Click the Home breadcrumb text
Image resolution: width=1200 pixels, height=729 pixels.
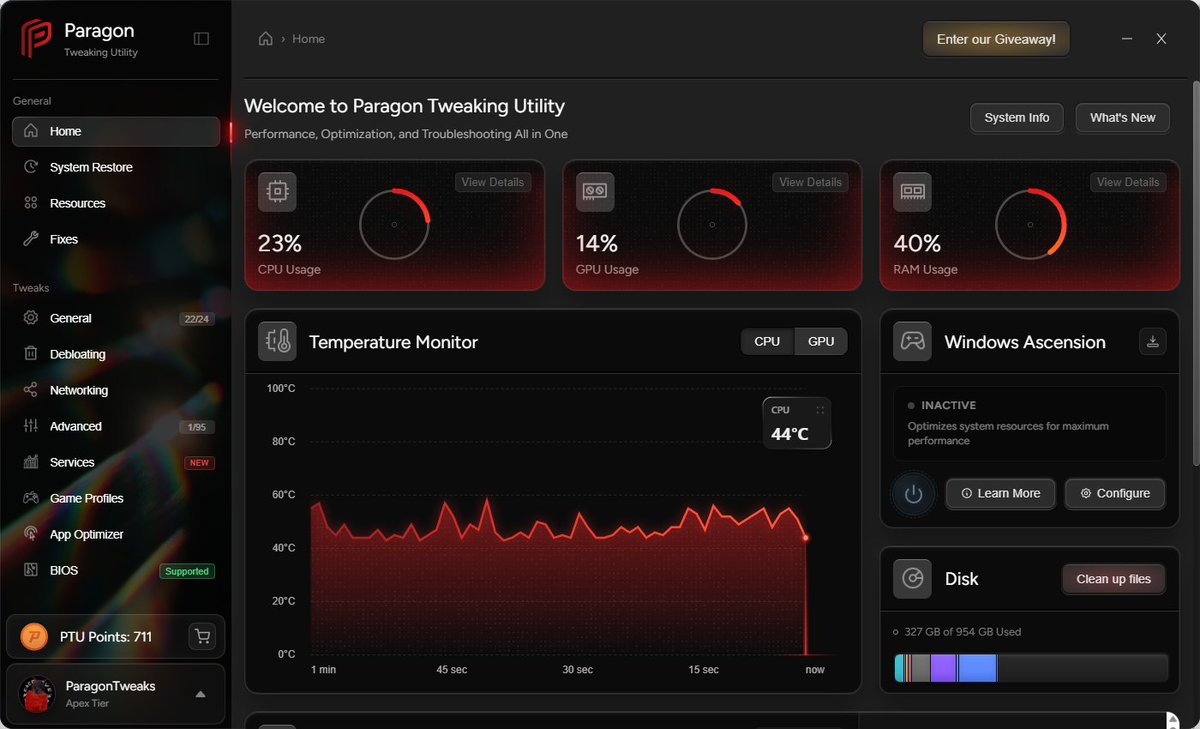click(308, 39)
